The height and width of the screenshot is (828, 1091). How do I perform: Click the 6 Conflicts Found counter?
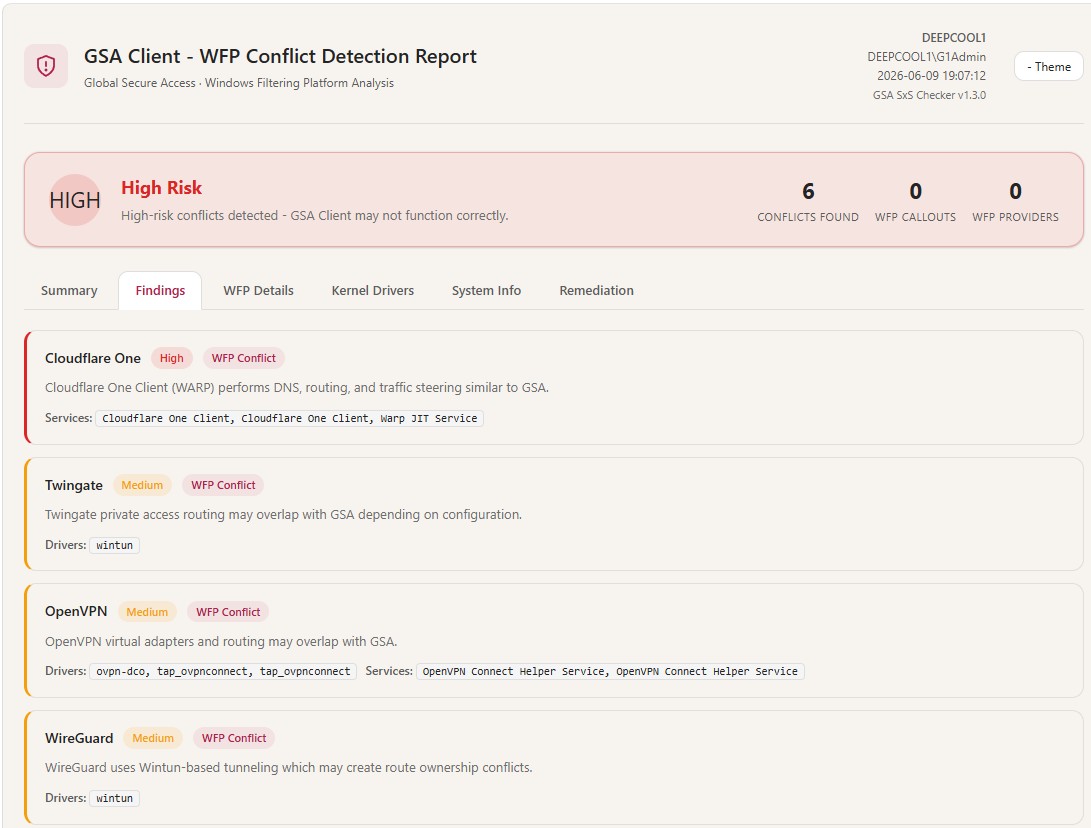click(808, 201)
